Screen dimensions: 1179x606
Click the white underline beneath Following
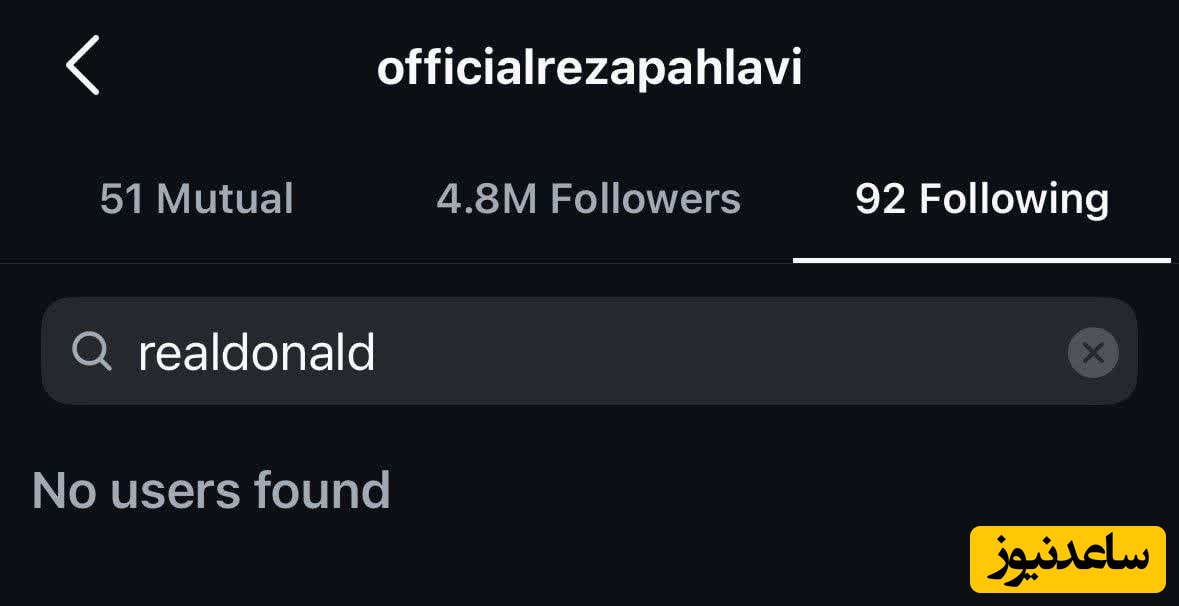pos(981,260)
